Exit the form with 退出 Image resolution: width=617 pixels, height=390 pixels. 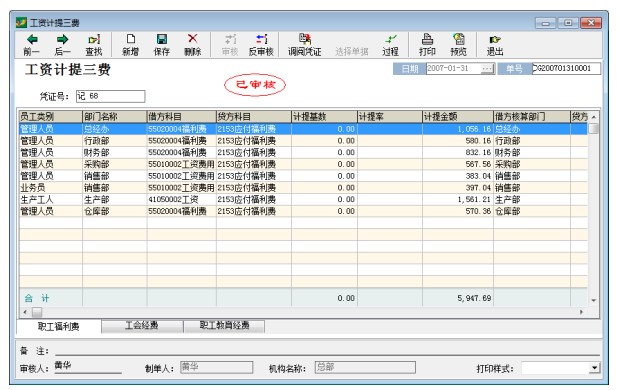click(495, 45)
